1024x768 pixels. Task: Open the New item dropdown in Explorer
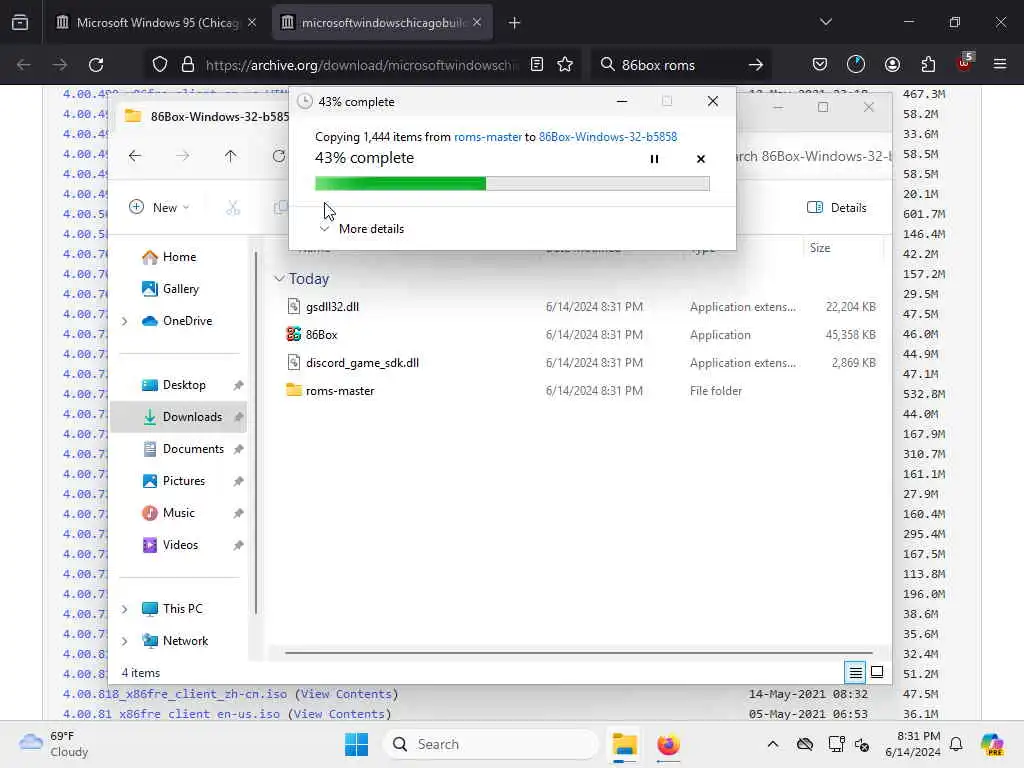159,208
